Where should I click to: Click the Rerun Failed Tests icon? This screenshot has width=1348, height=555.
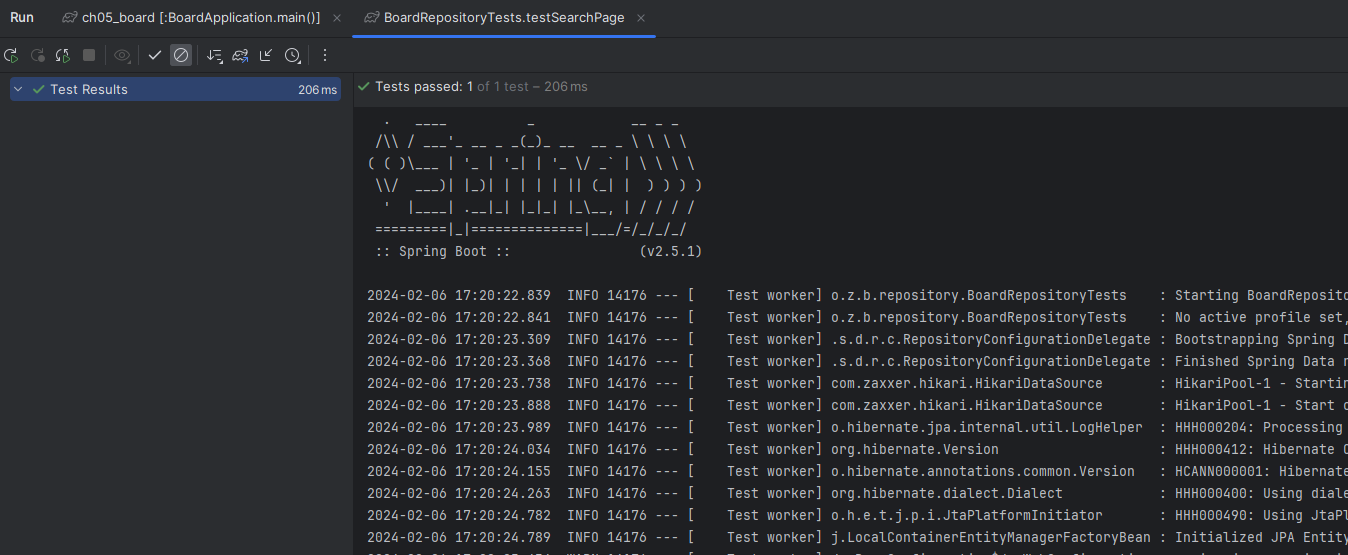click(x=38, y=56)
